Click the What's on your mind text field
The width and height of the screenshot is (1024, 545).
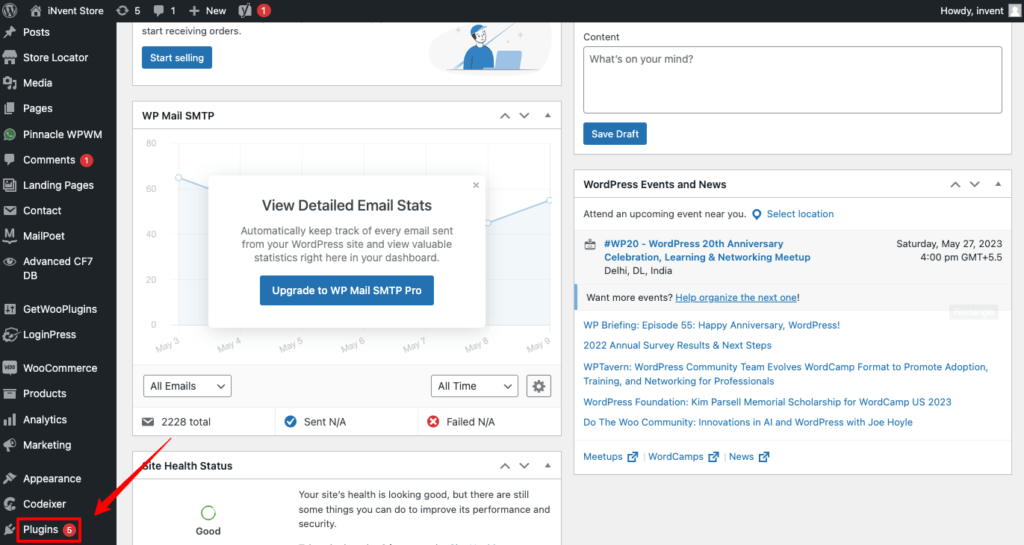[x=792, y=80]
